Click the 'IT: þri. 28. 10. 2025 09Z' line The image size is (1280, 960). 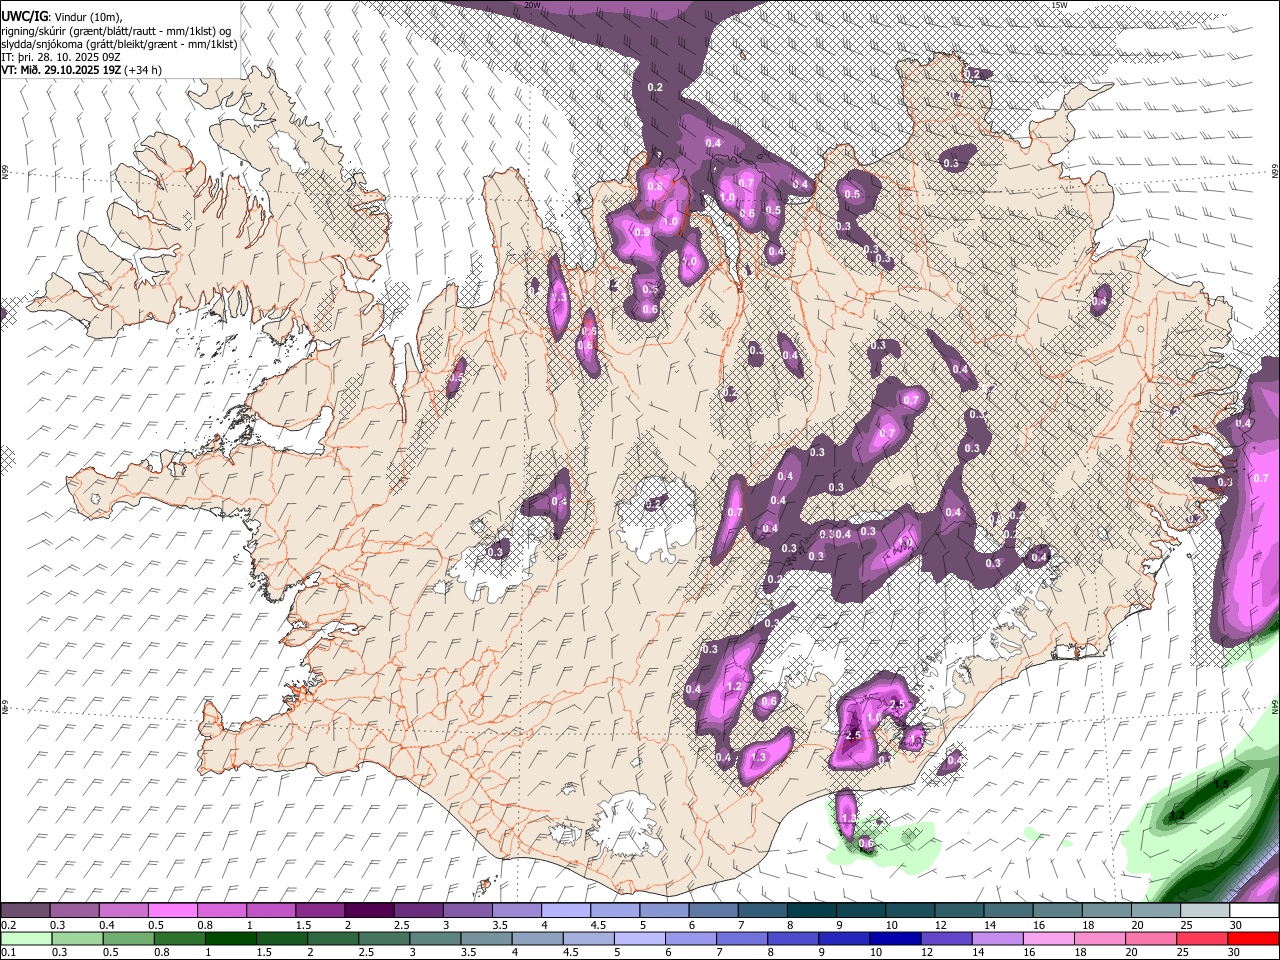pos(59,57)
